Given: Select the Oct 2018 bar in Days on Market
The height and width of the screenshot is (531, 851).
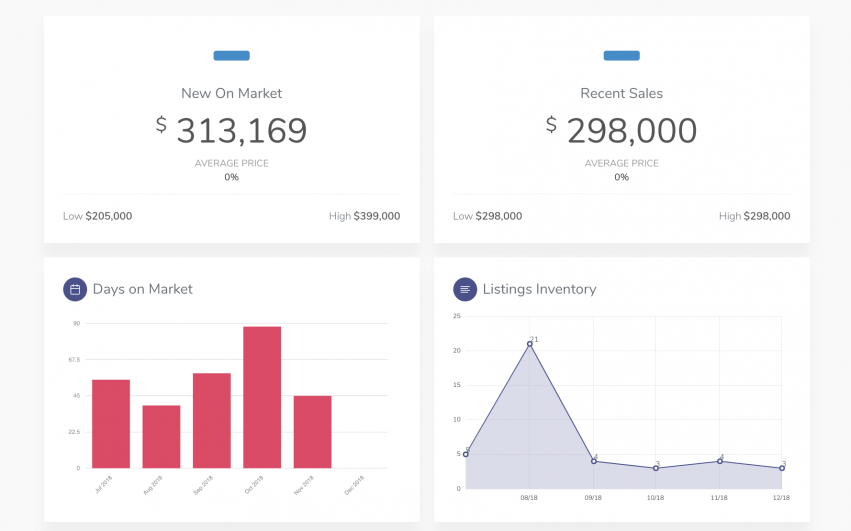Looking at the screenshot, I should [262, 397].
